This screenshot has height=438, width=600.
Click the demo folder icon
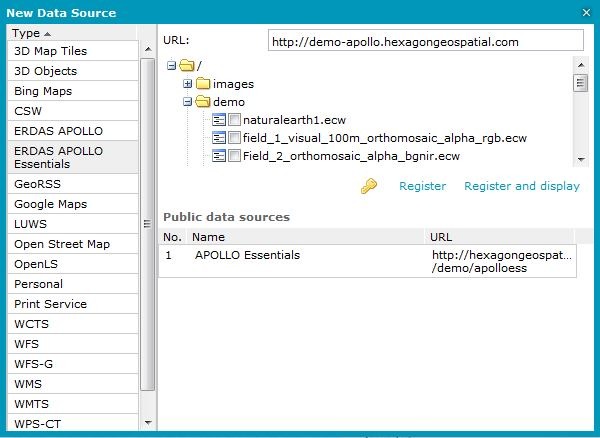point(203,102)
